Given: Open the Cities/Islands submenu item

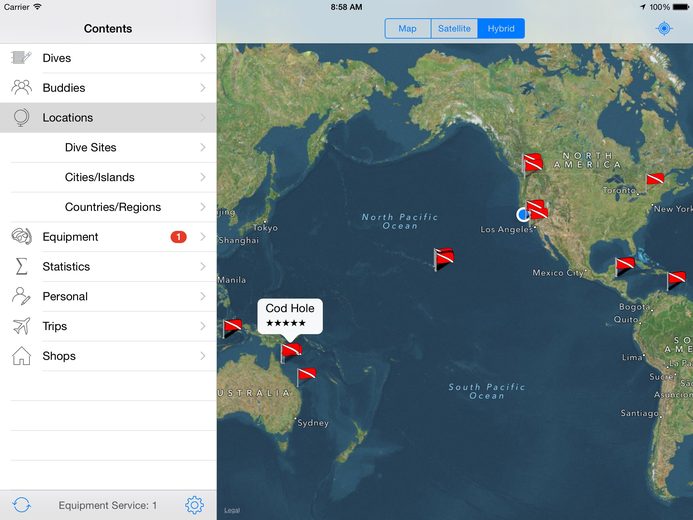Looking at the screenshot, I should pyautogui.click(x=108, y=177).
